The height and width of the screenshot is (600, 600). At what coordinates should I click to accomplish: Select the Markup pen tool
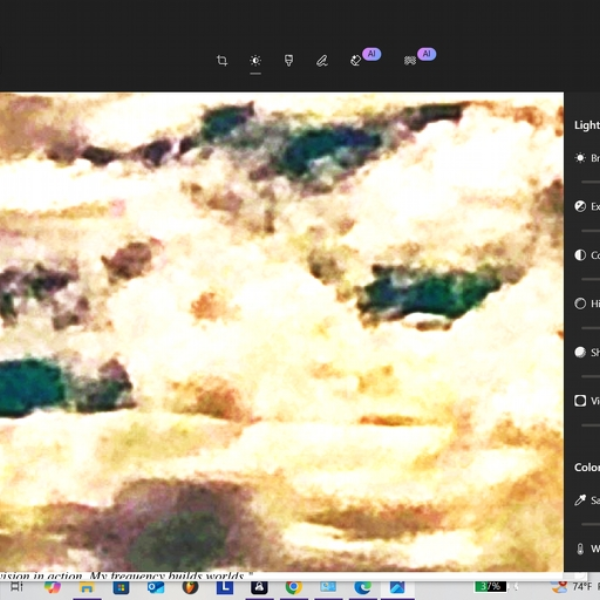pyautogui.click(x=322, y=60)
